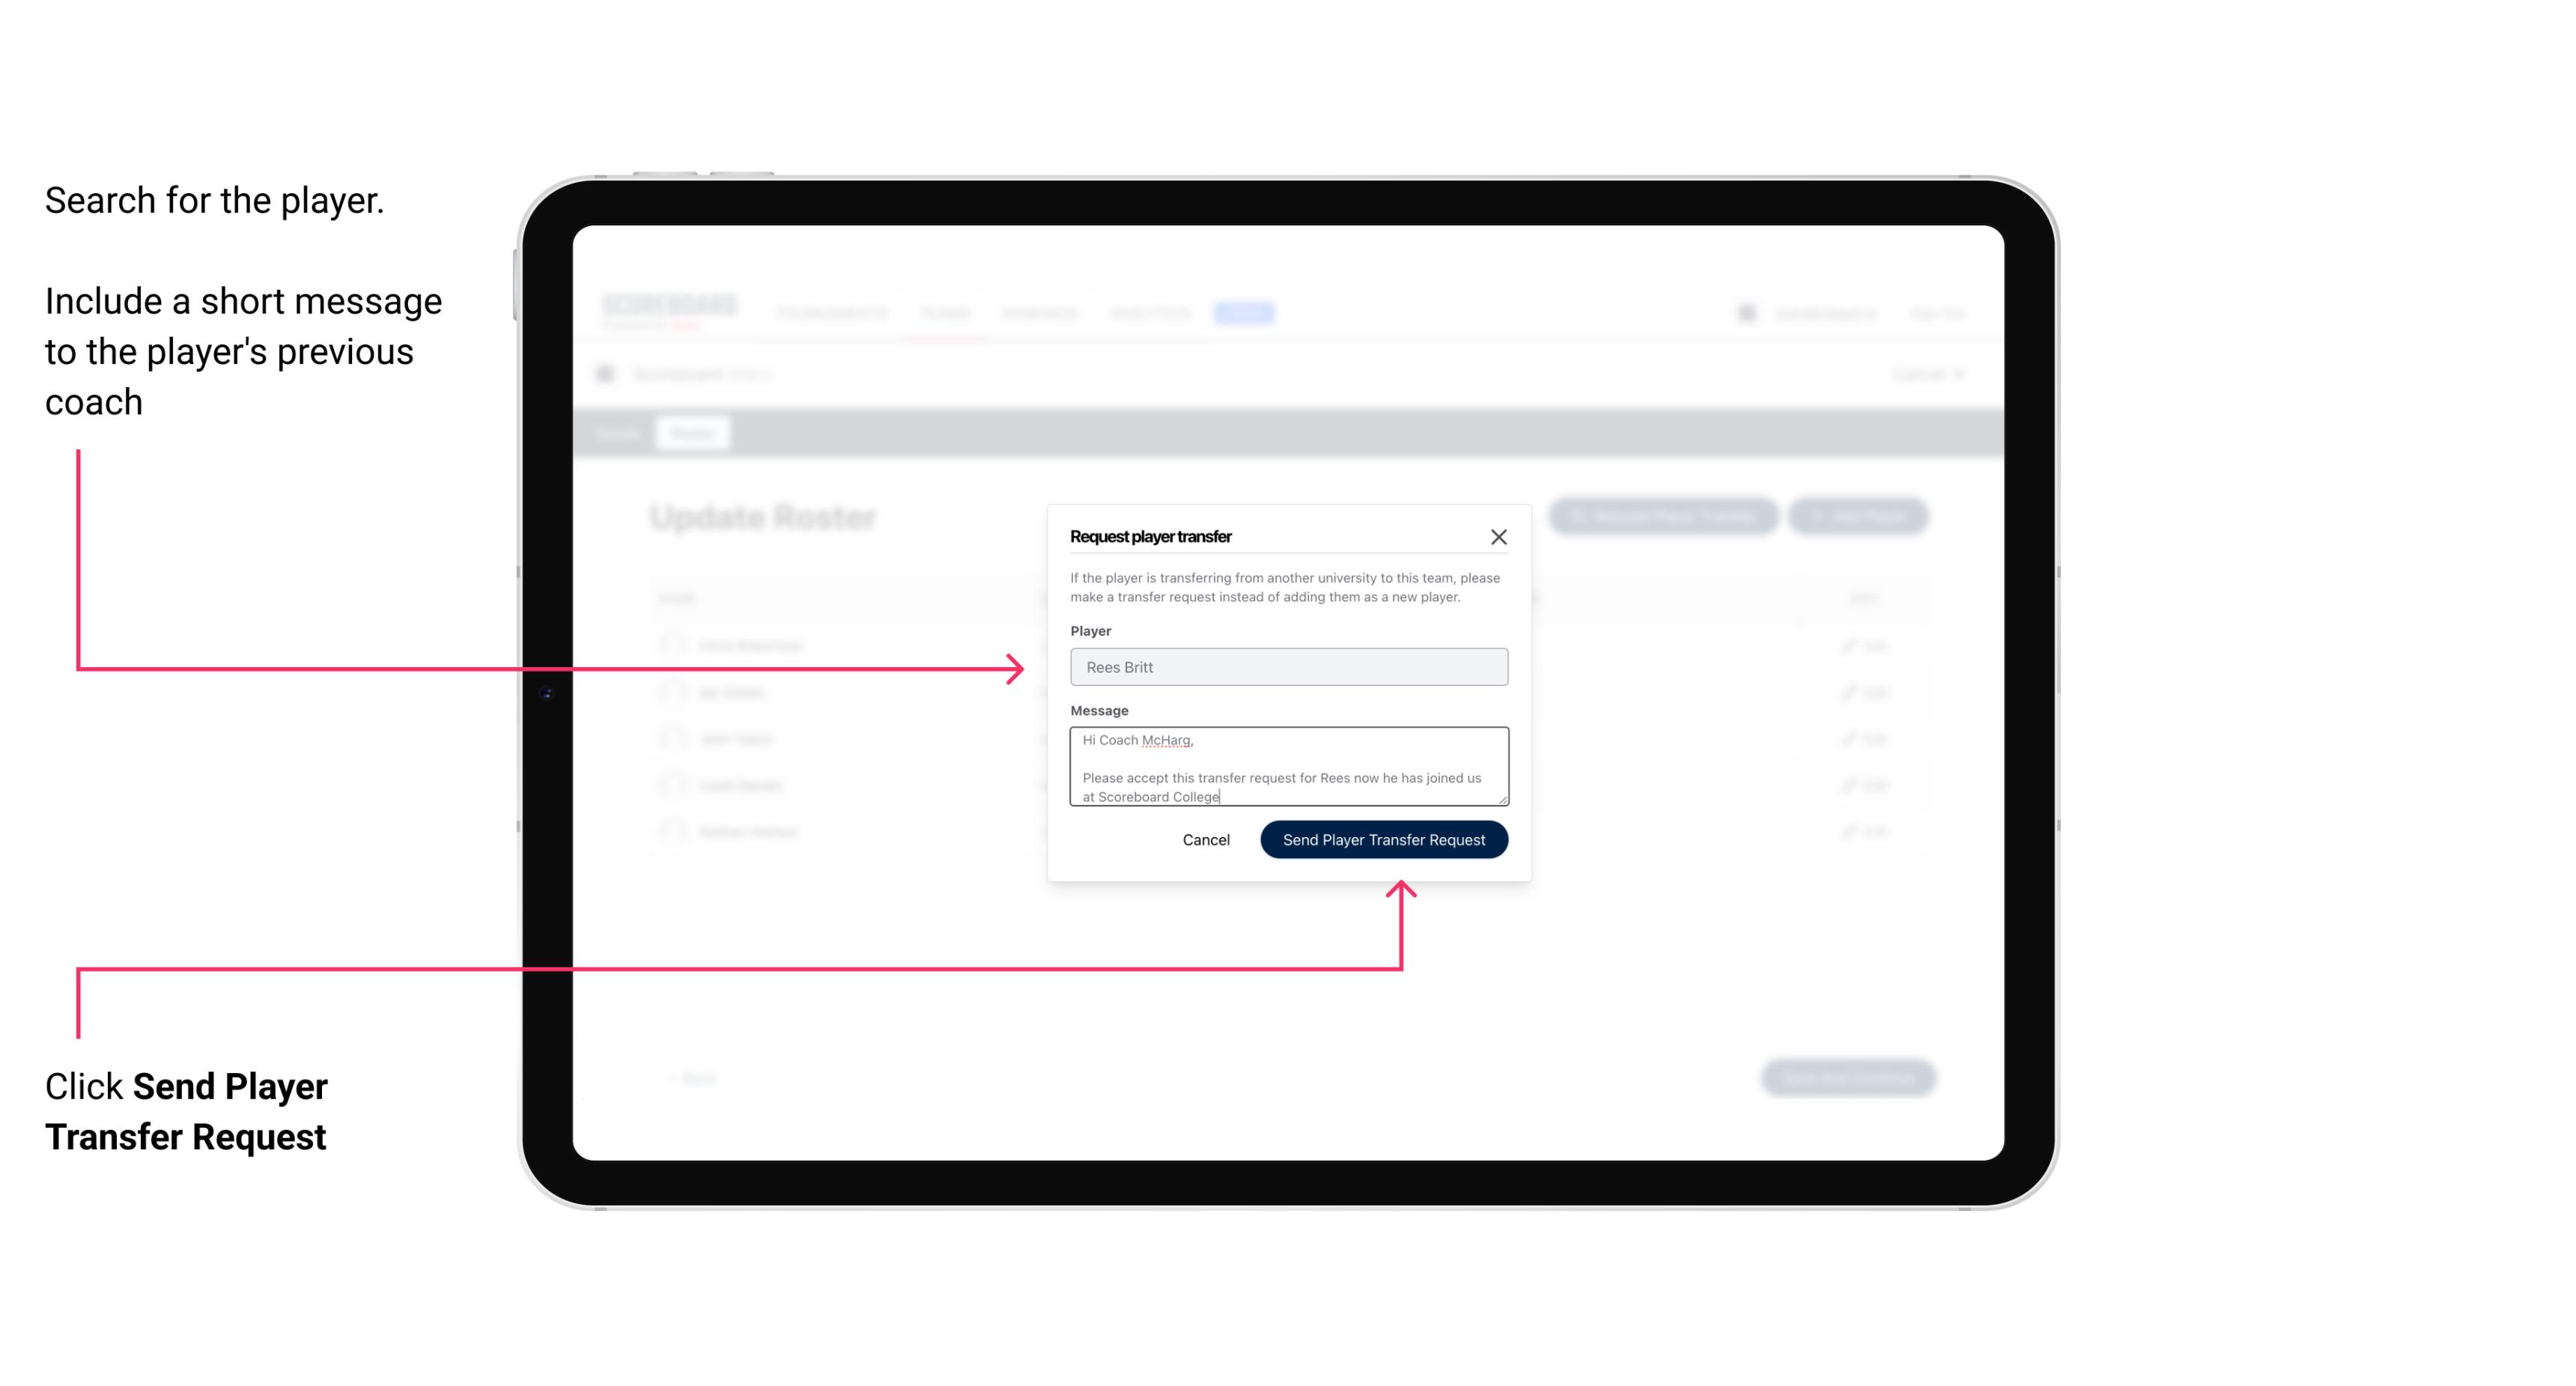
Task: Click the Cancel button in dialog
Action: (1203, 838)
